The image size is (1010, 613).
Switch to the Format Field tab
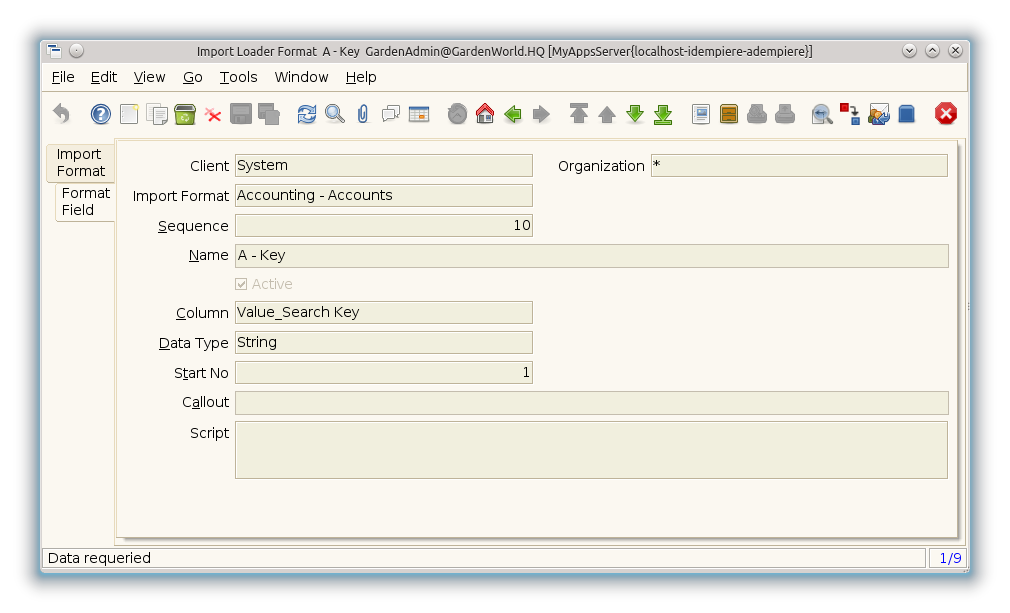pyautogui.click(x=85, y=202)
